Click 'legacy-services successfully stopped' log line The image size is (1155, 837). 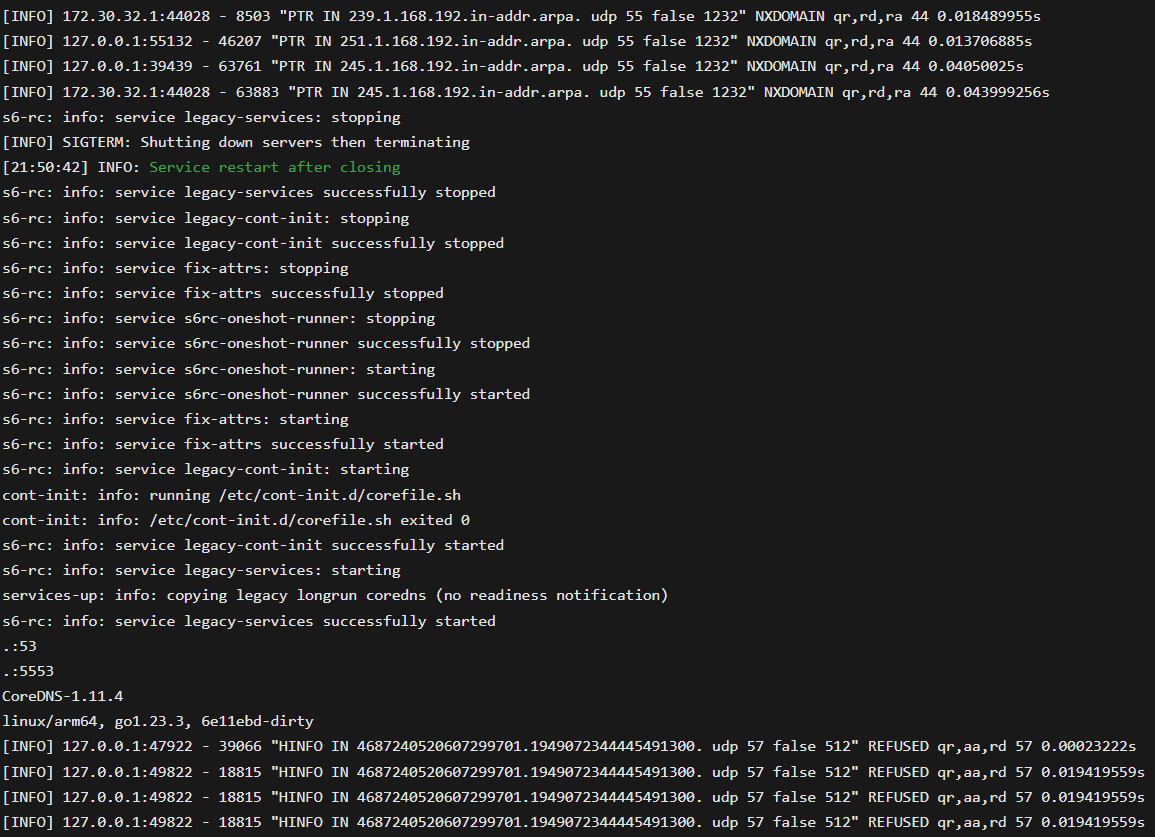click(249, 192)
